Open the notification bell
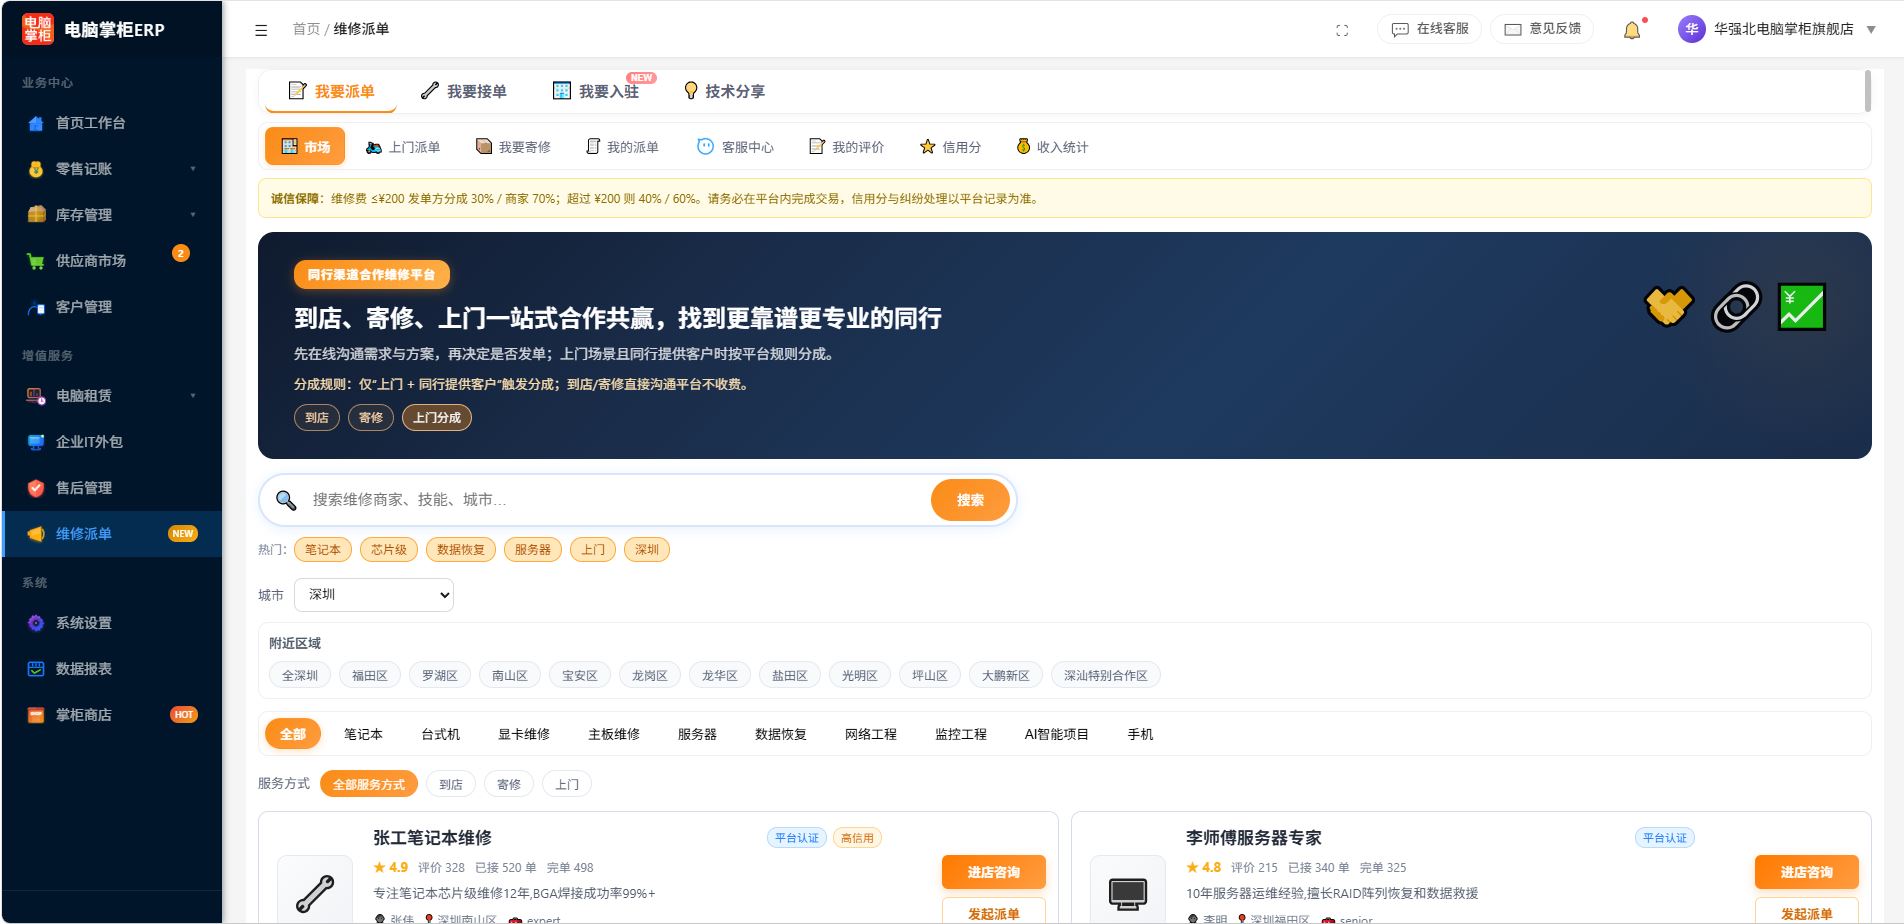 1632,30
